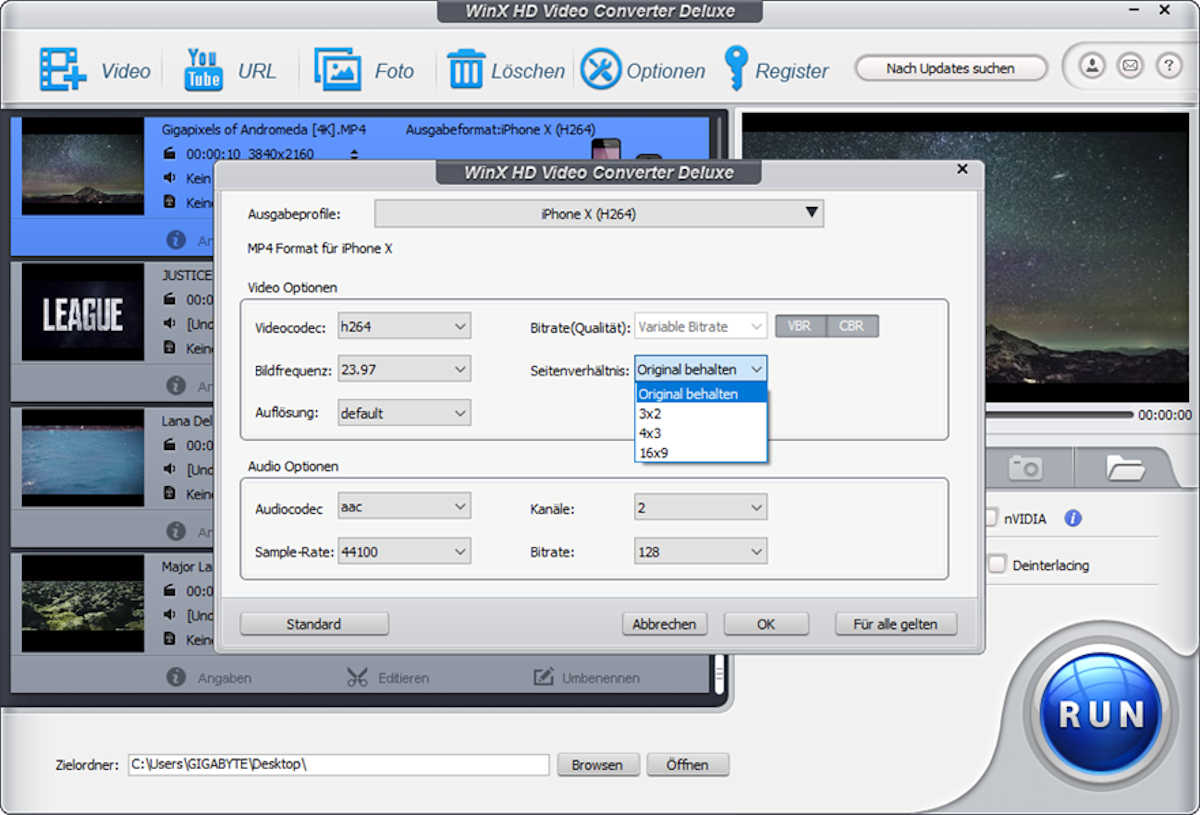Click the preview playback progress slider
1200x815 pixels.
pyautogui.click(x=1058, y=414)
